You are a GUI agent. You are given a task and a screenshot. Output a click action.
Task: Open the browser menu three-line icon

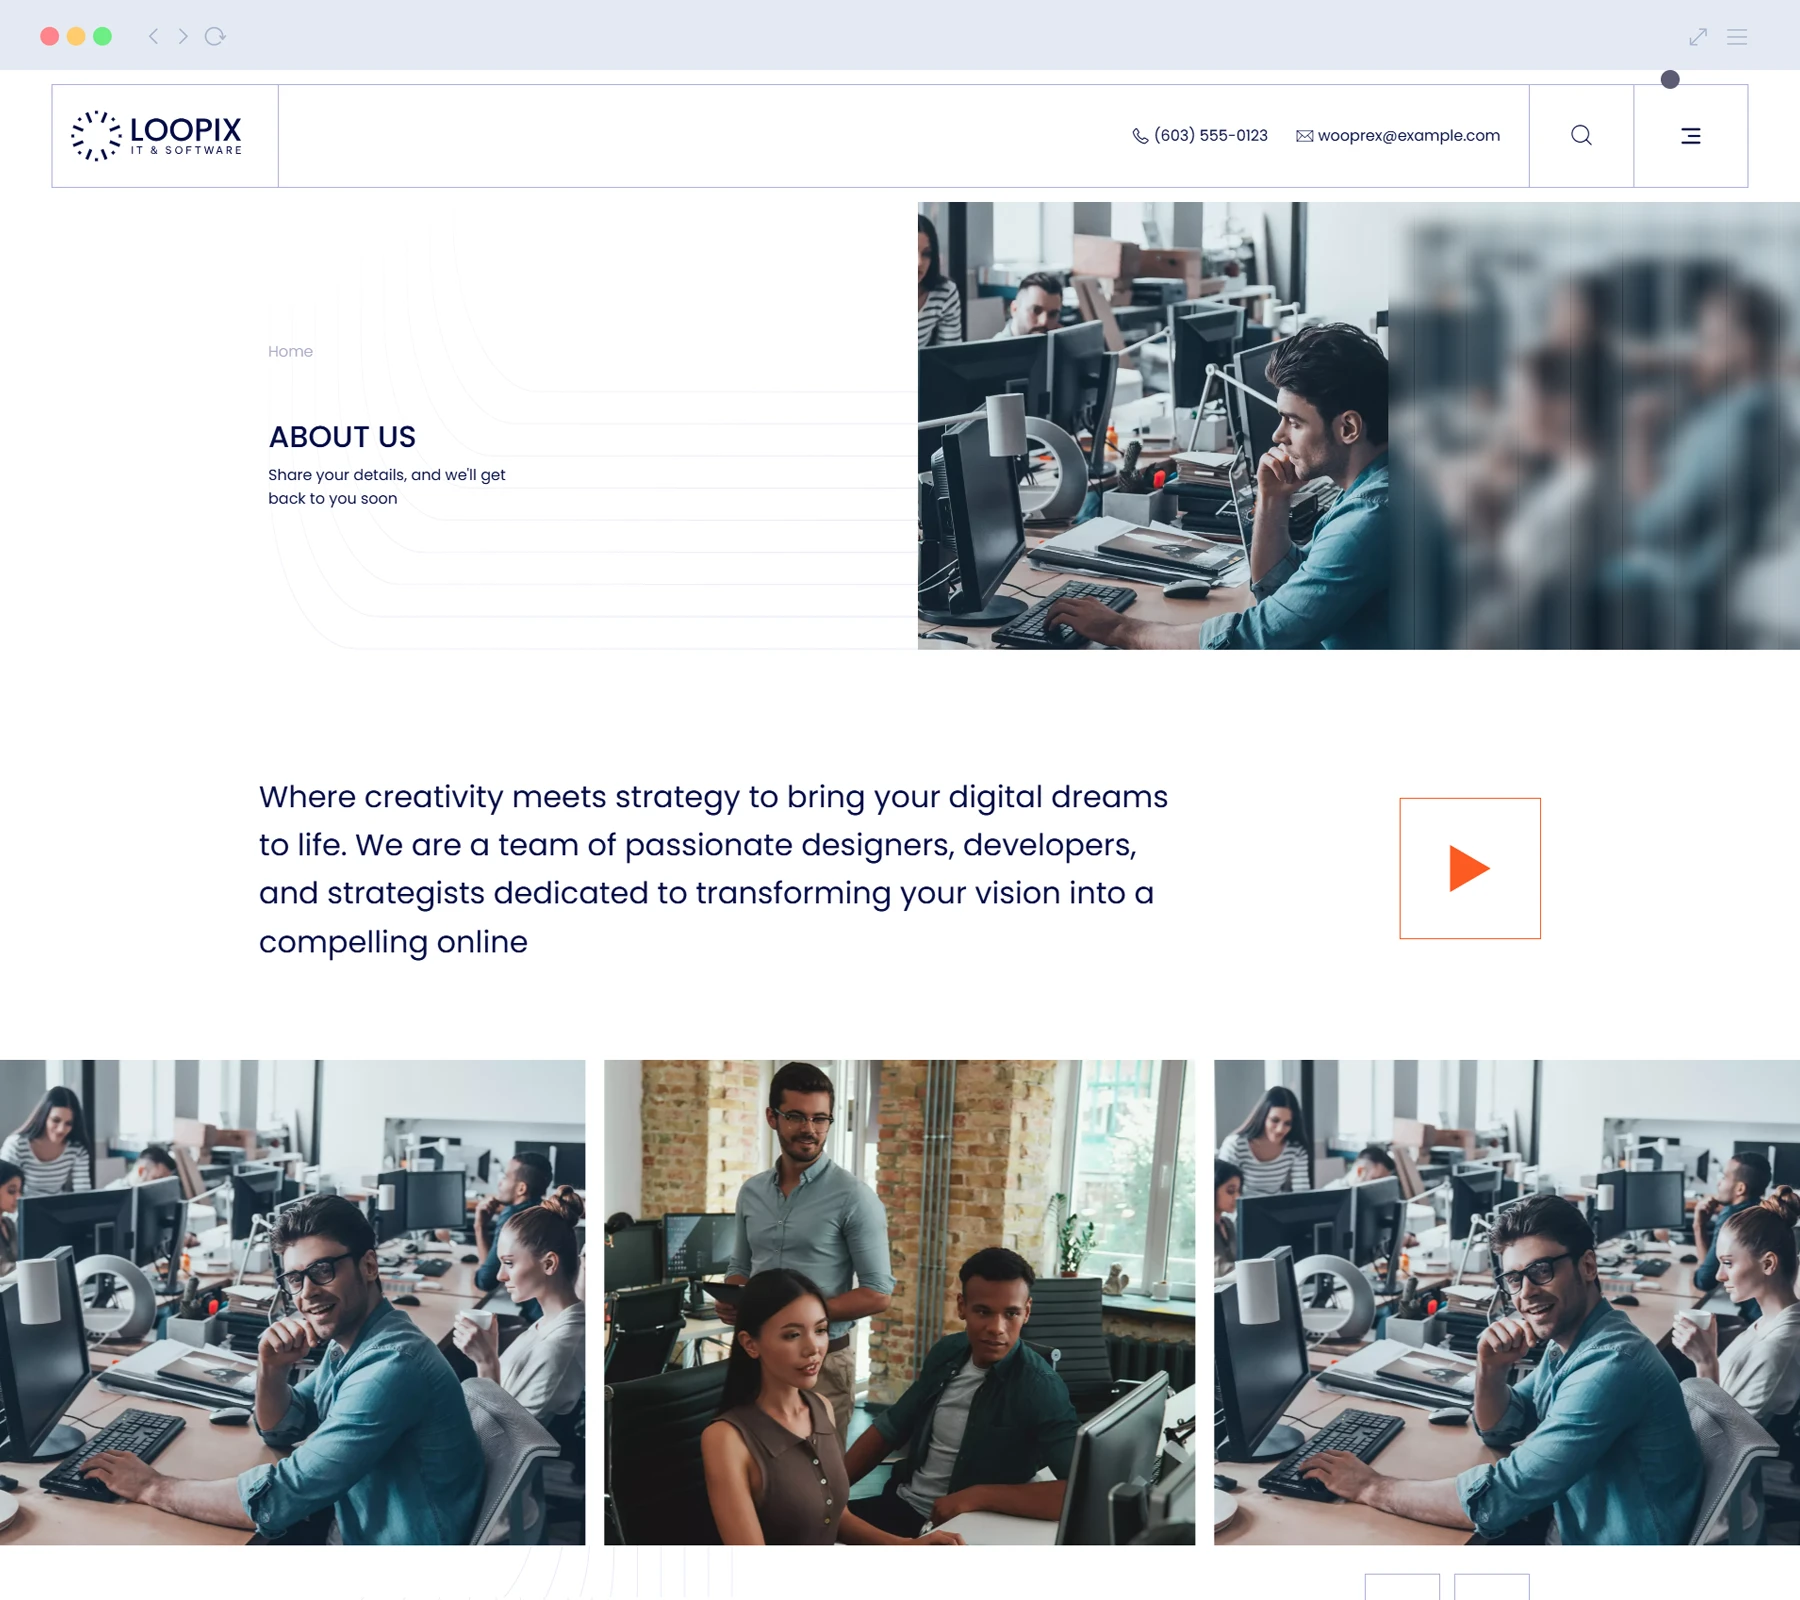coord(1737,37)
